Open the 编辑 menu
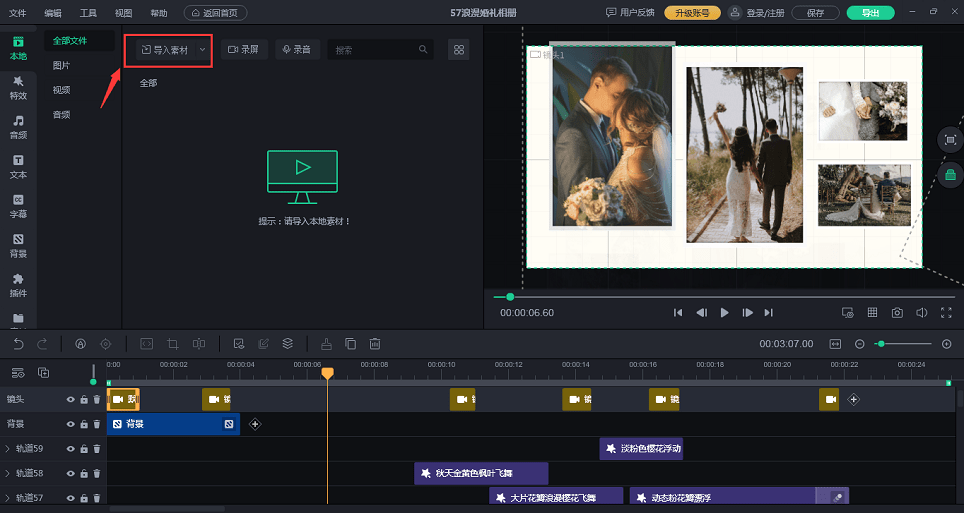 pyautogui.click(x=53, y=13)
